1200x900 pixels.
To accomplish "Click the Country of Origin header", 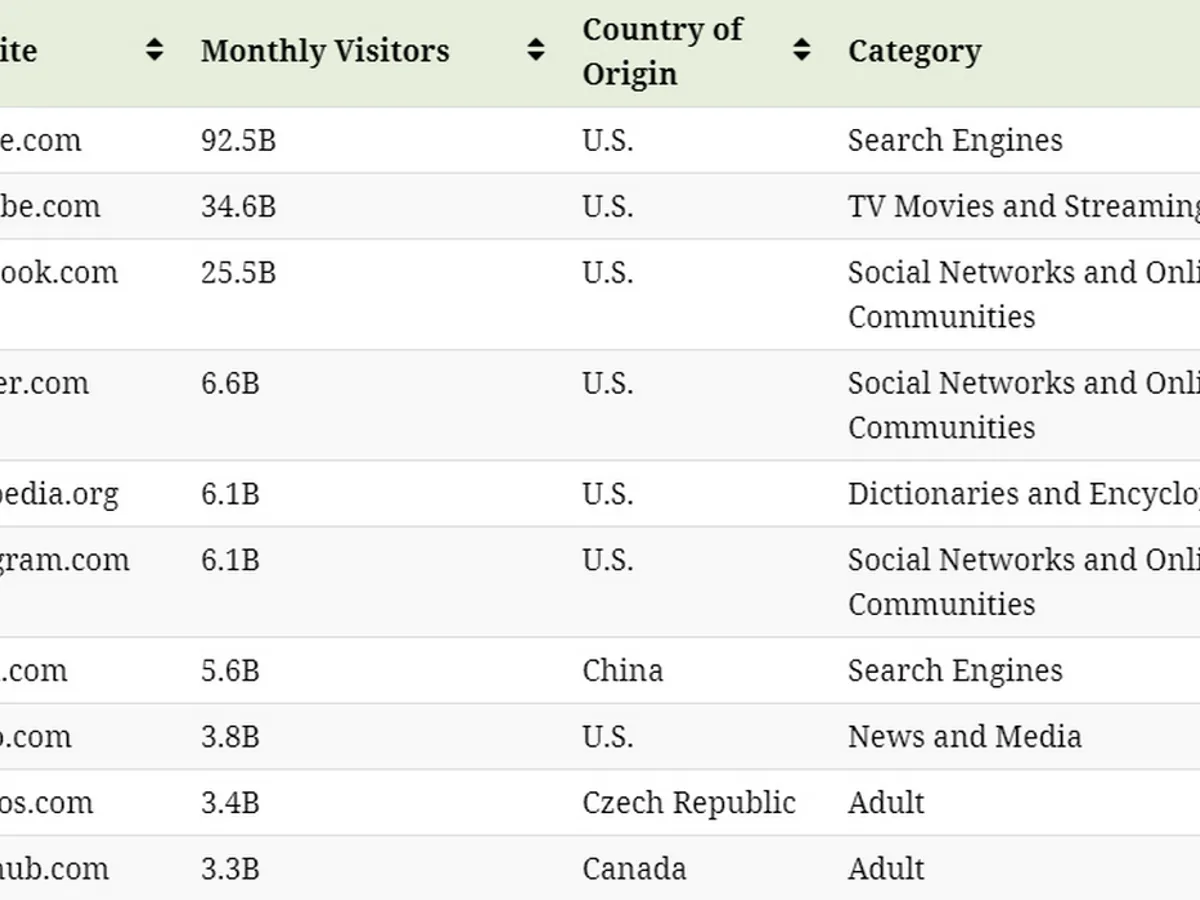I will tap(662, 51).
